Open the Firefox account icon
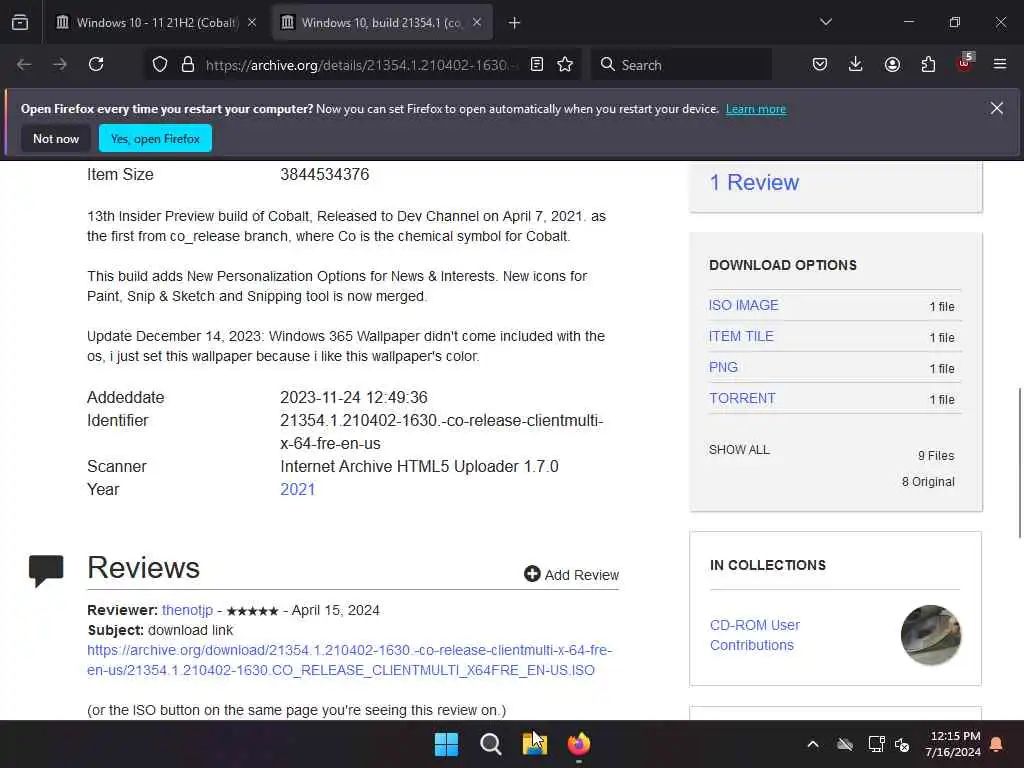The image size is (1024, 768). click(x=892, y=65)
